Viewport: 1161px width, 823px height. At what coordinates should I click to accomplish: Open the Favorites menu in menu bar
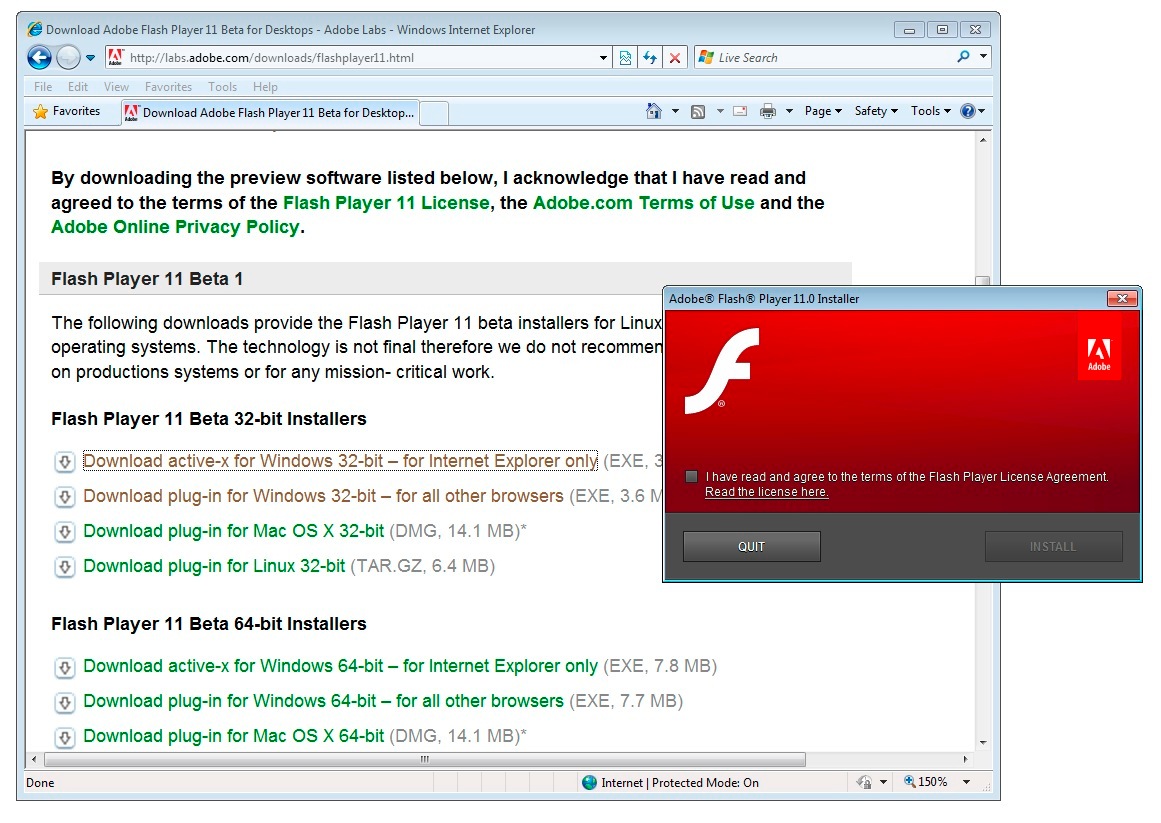click(x=168, y=87)
